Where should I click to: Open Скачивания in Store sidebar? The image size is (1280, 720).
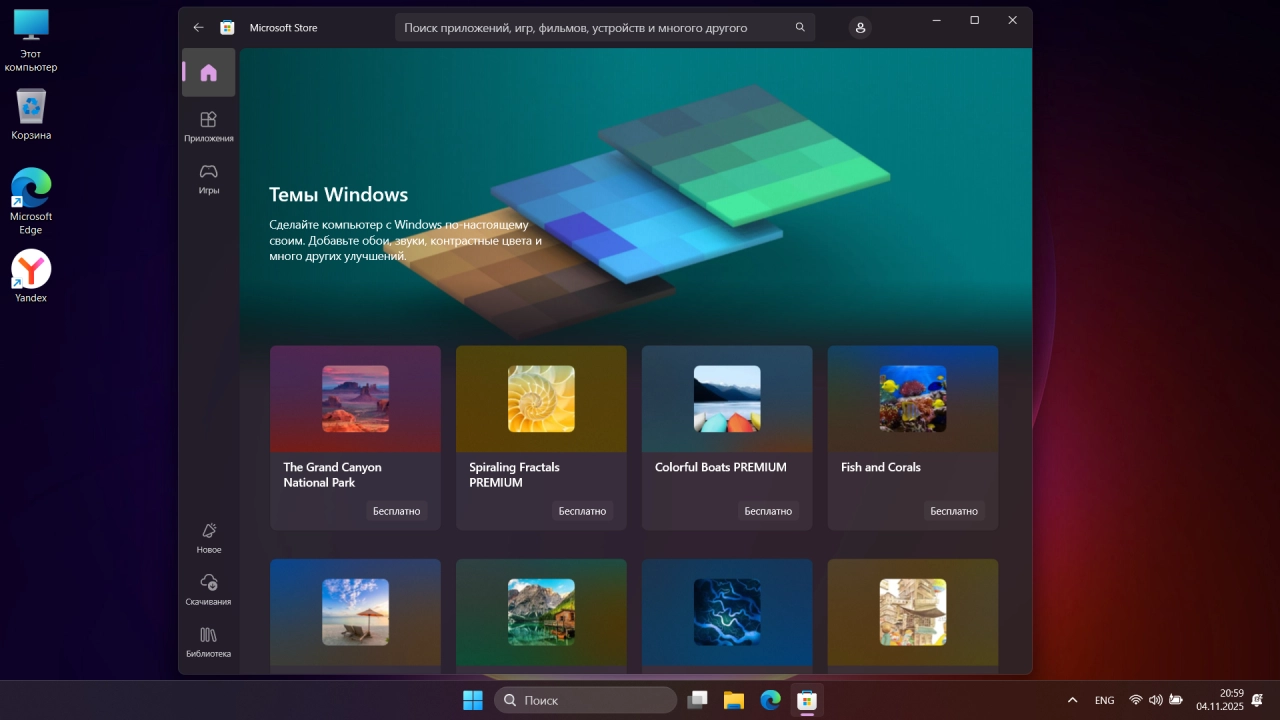[208, 589]
